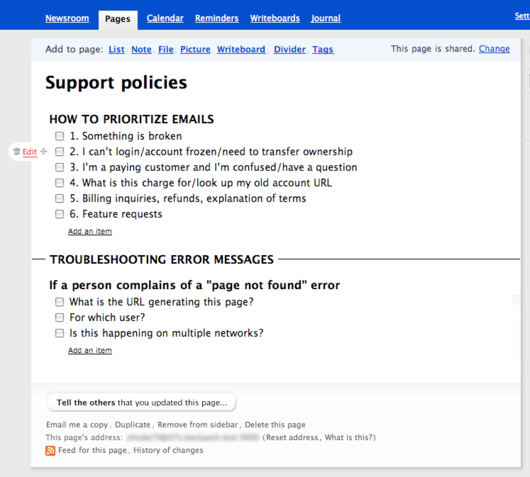This screenshot has width=530, height=477.
Task: Click the Change sharing link
Action: 494,49
